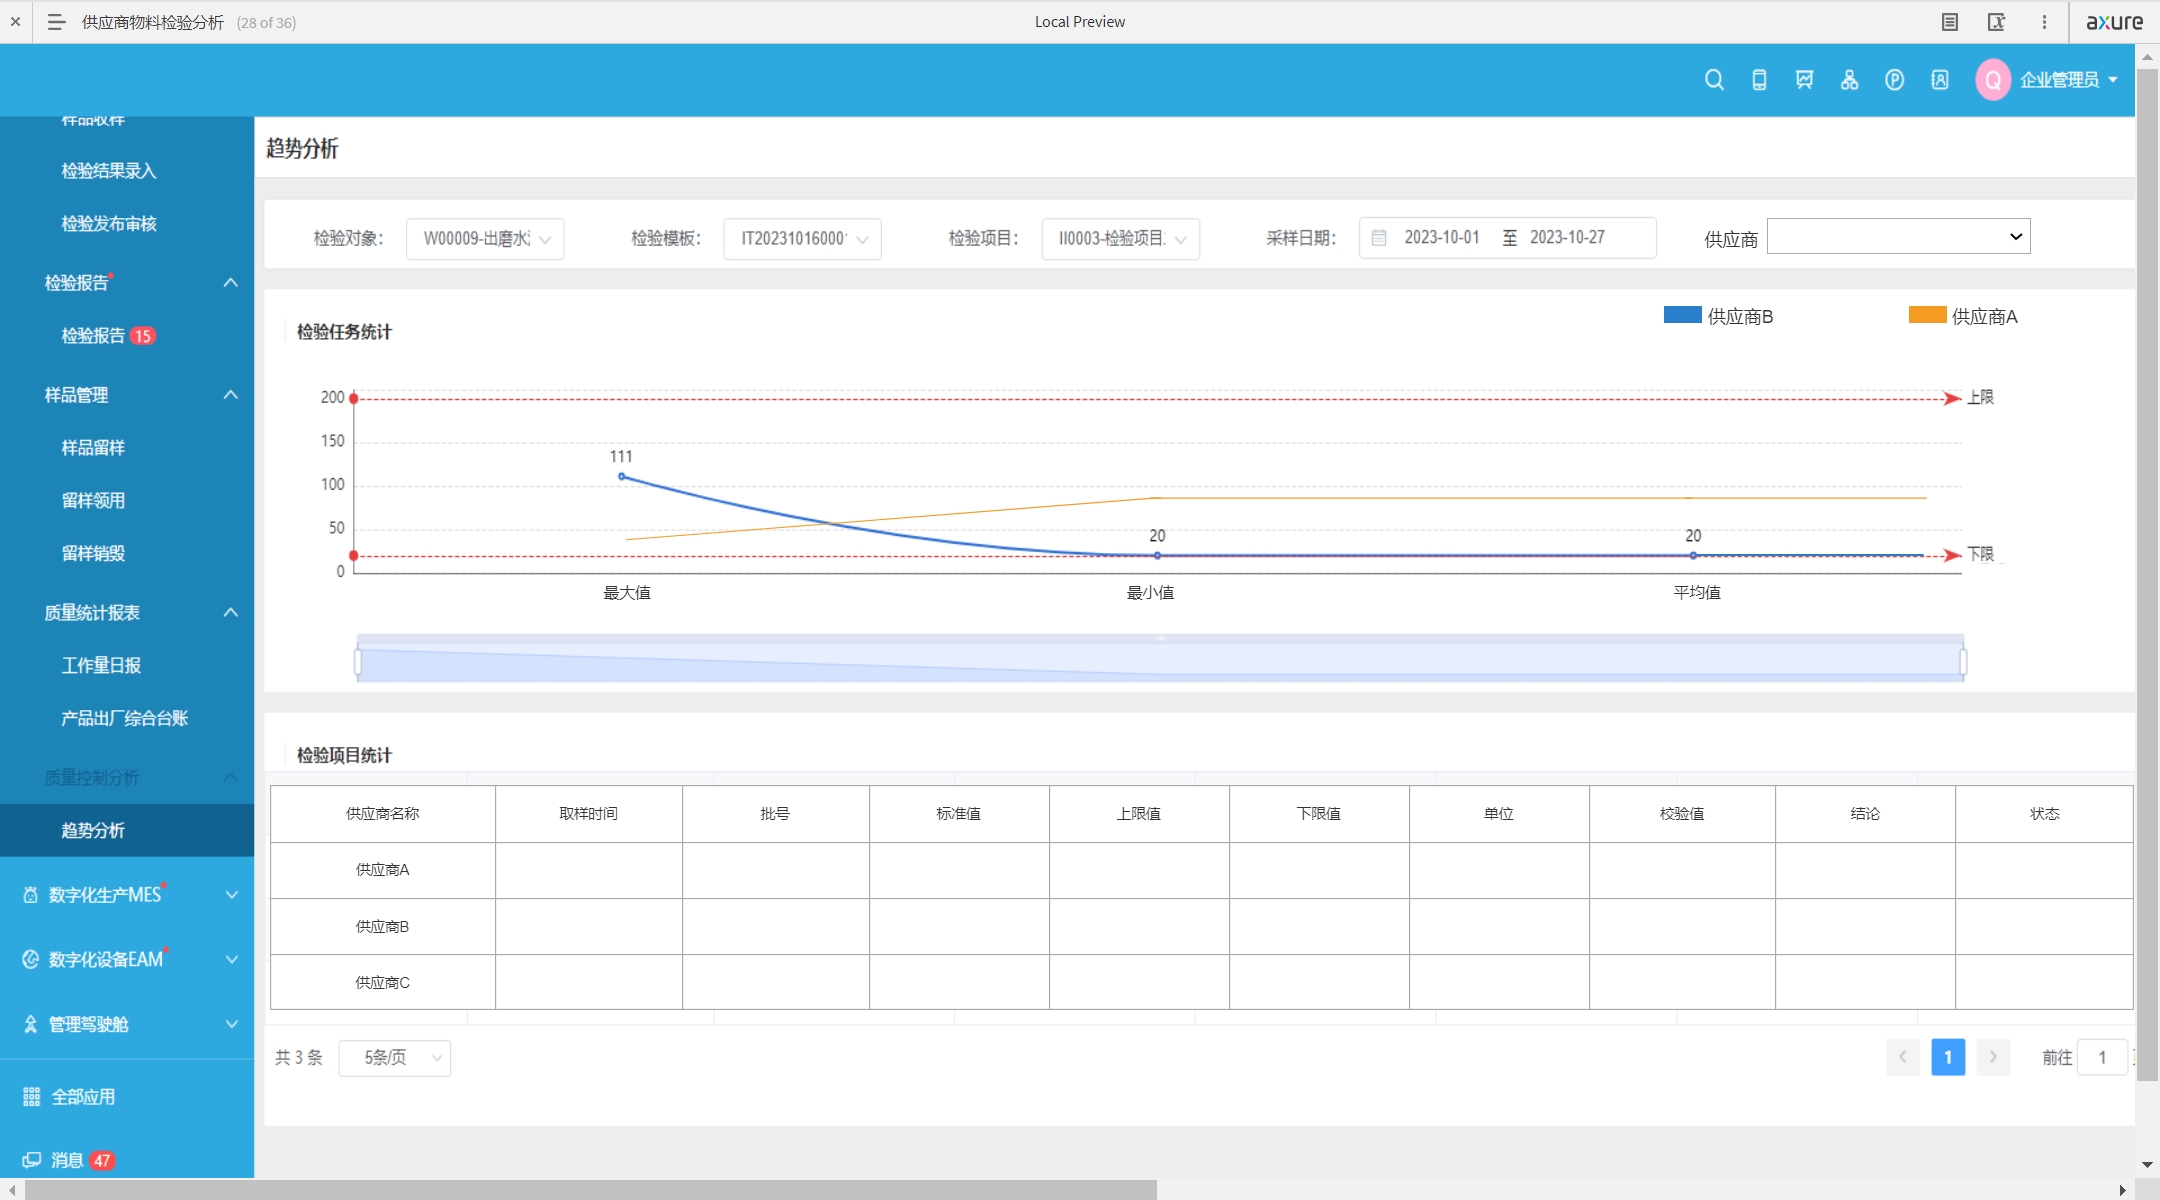This screenshot has height=1200, width=2160.
Task: Expand the 管理驾驶舱 menu
Action: tap(231, 1024)
